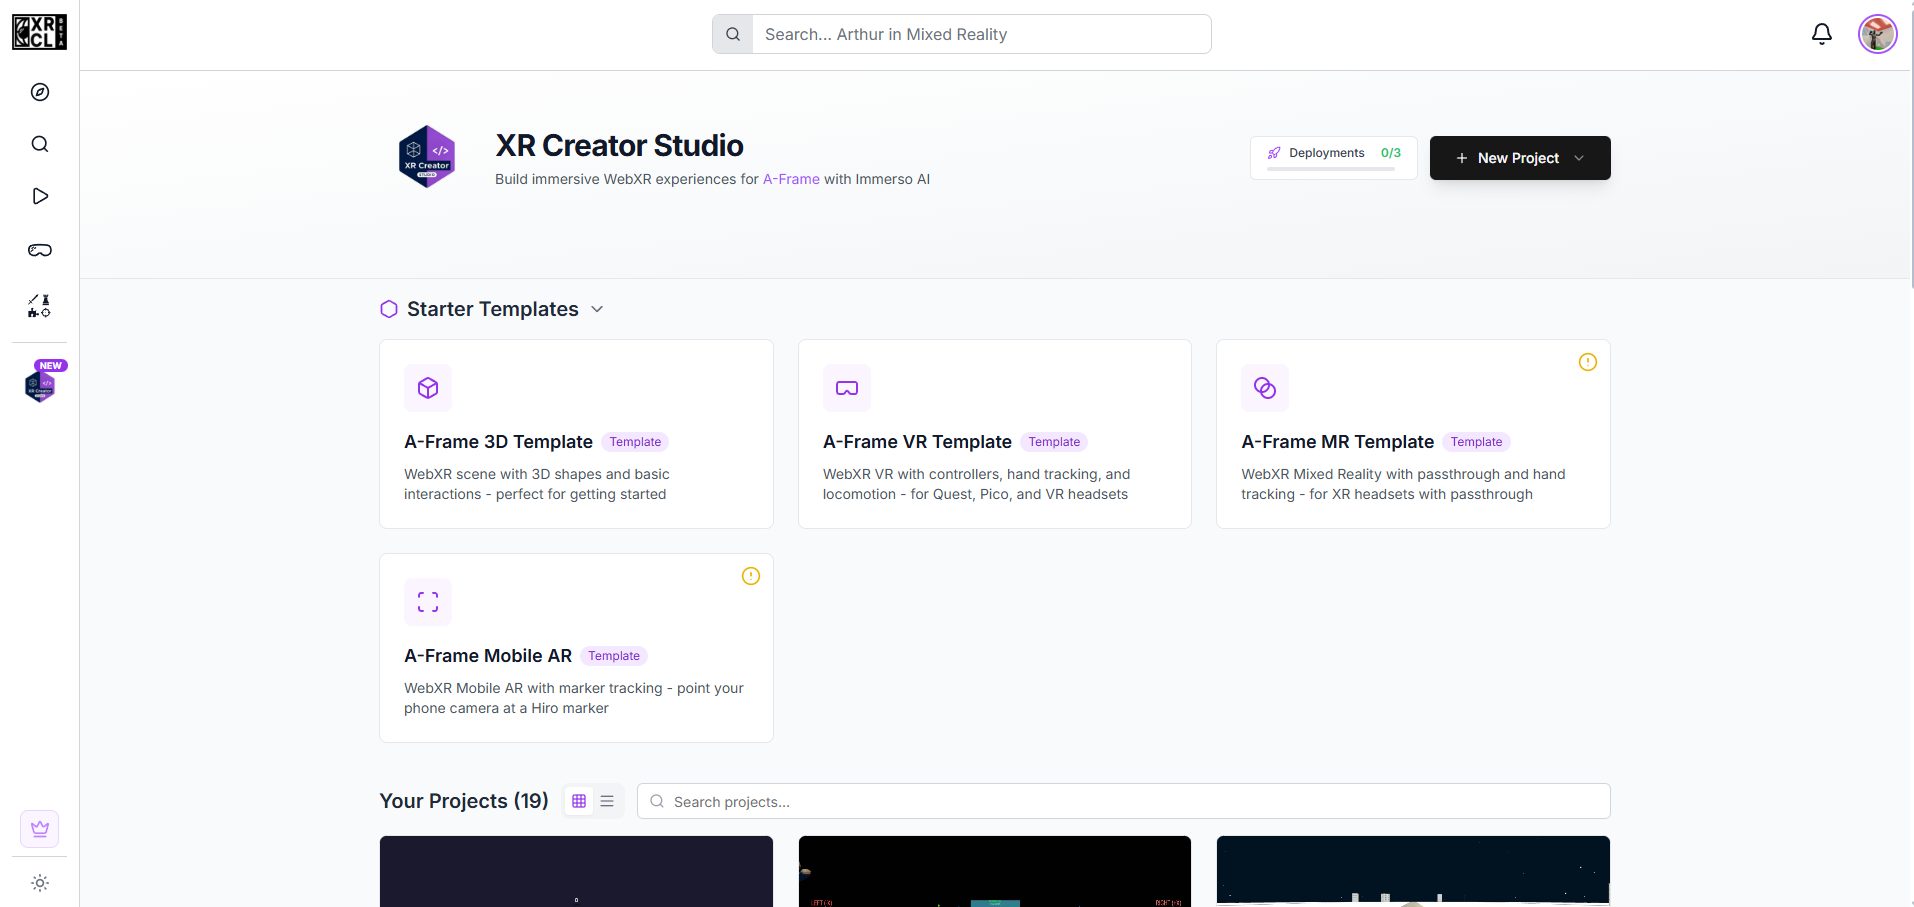Click the New Project button
This screenshot has width=1914, height=907.
1520,158
